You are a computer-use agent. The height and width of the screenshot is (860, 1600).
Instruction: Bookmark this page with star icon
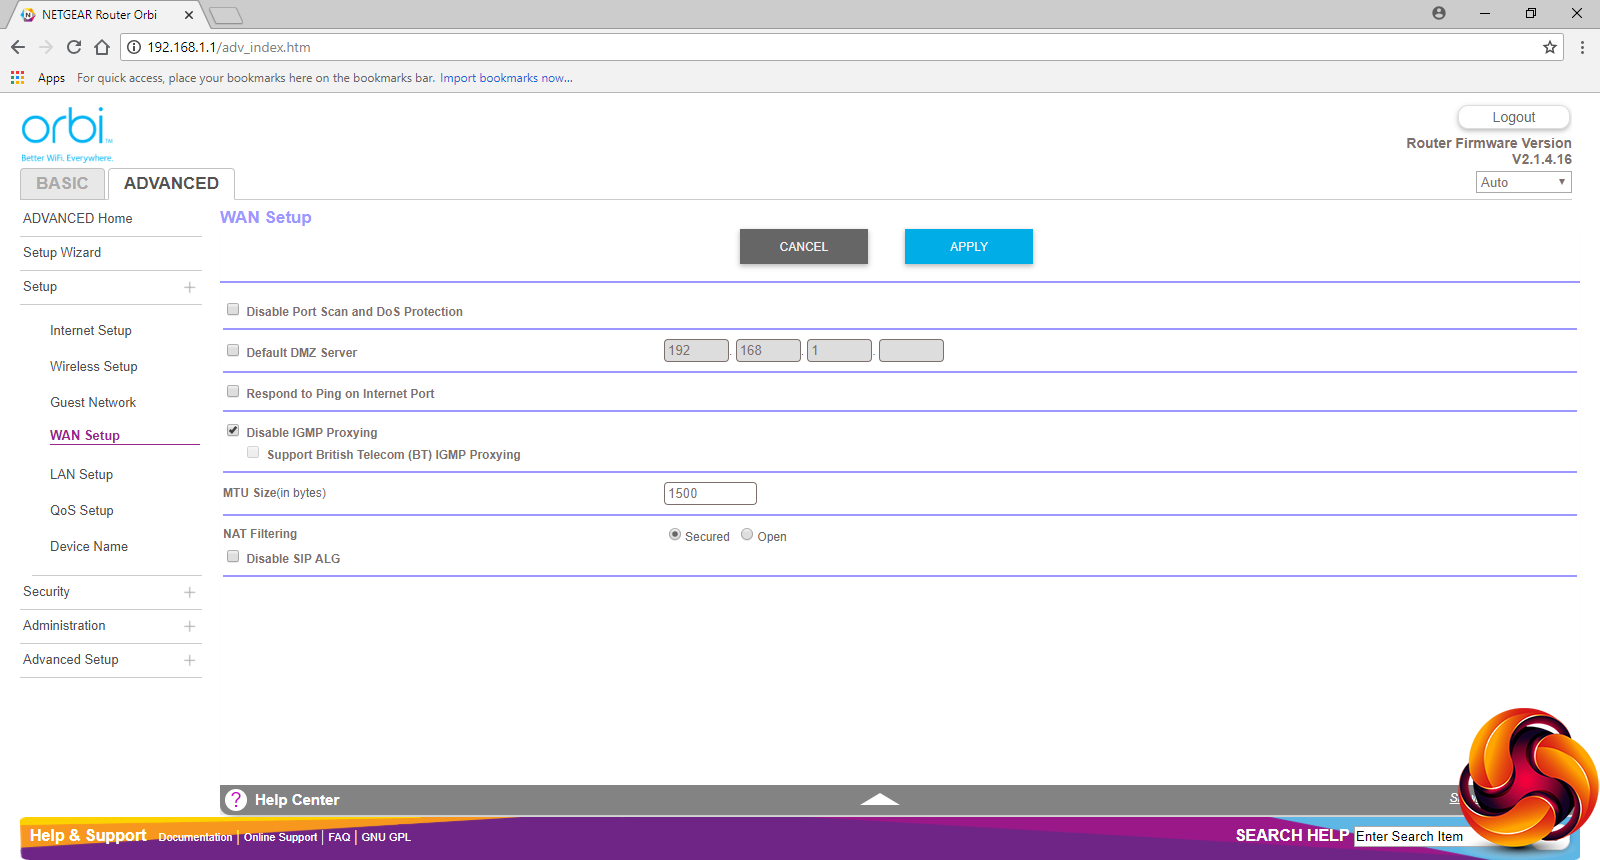tap(1549, 47)
